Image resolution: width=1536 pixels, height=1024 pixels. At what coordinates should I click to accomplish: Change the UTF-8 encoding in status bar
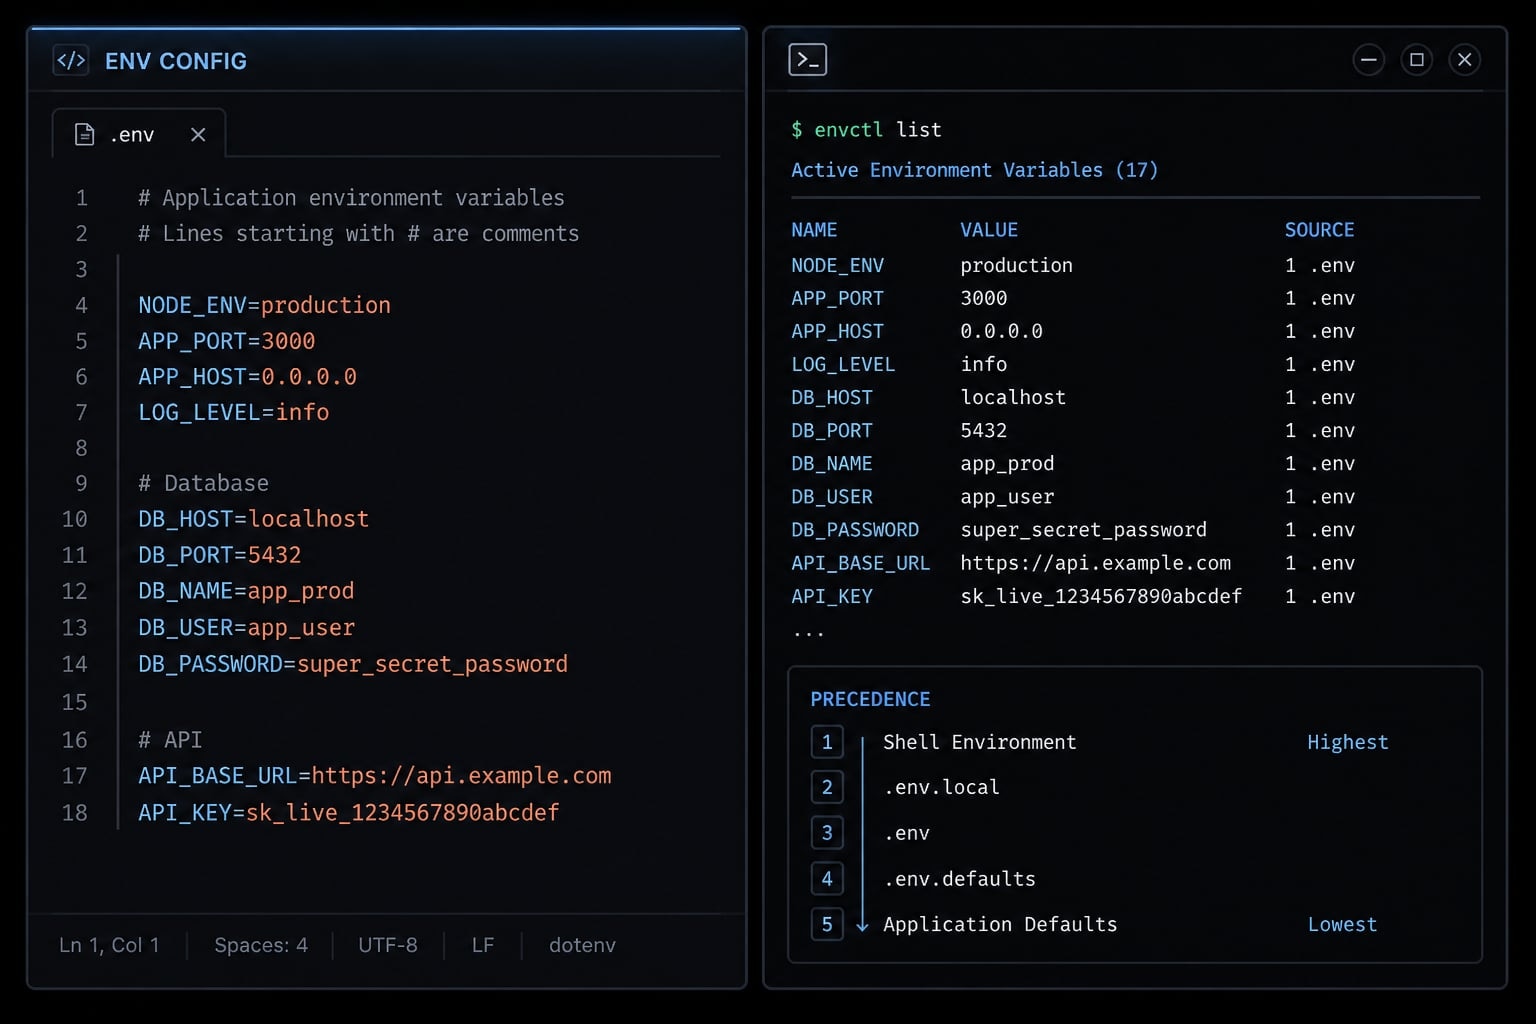388,945
